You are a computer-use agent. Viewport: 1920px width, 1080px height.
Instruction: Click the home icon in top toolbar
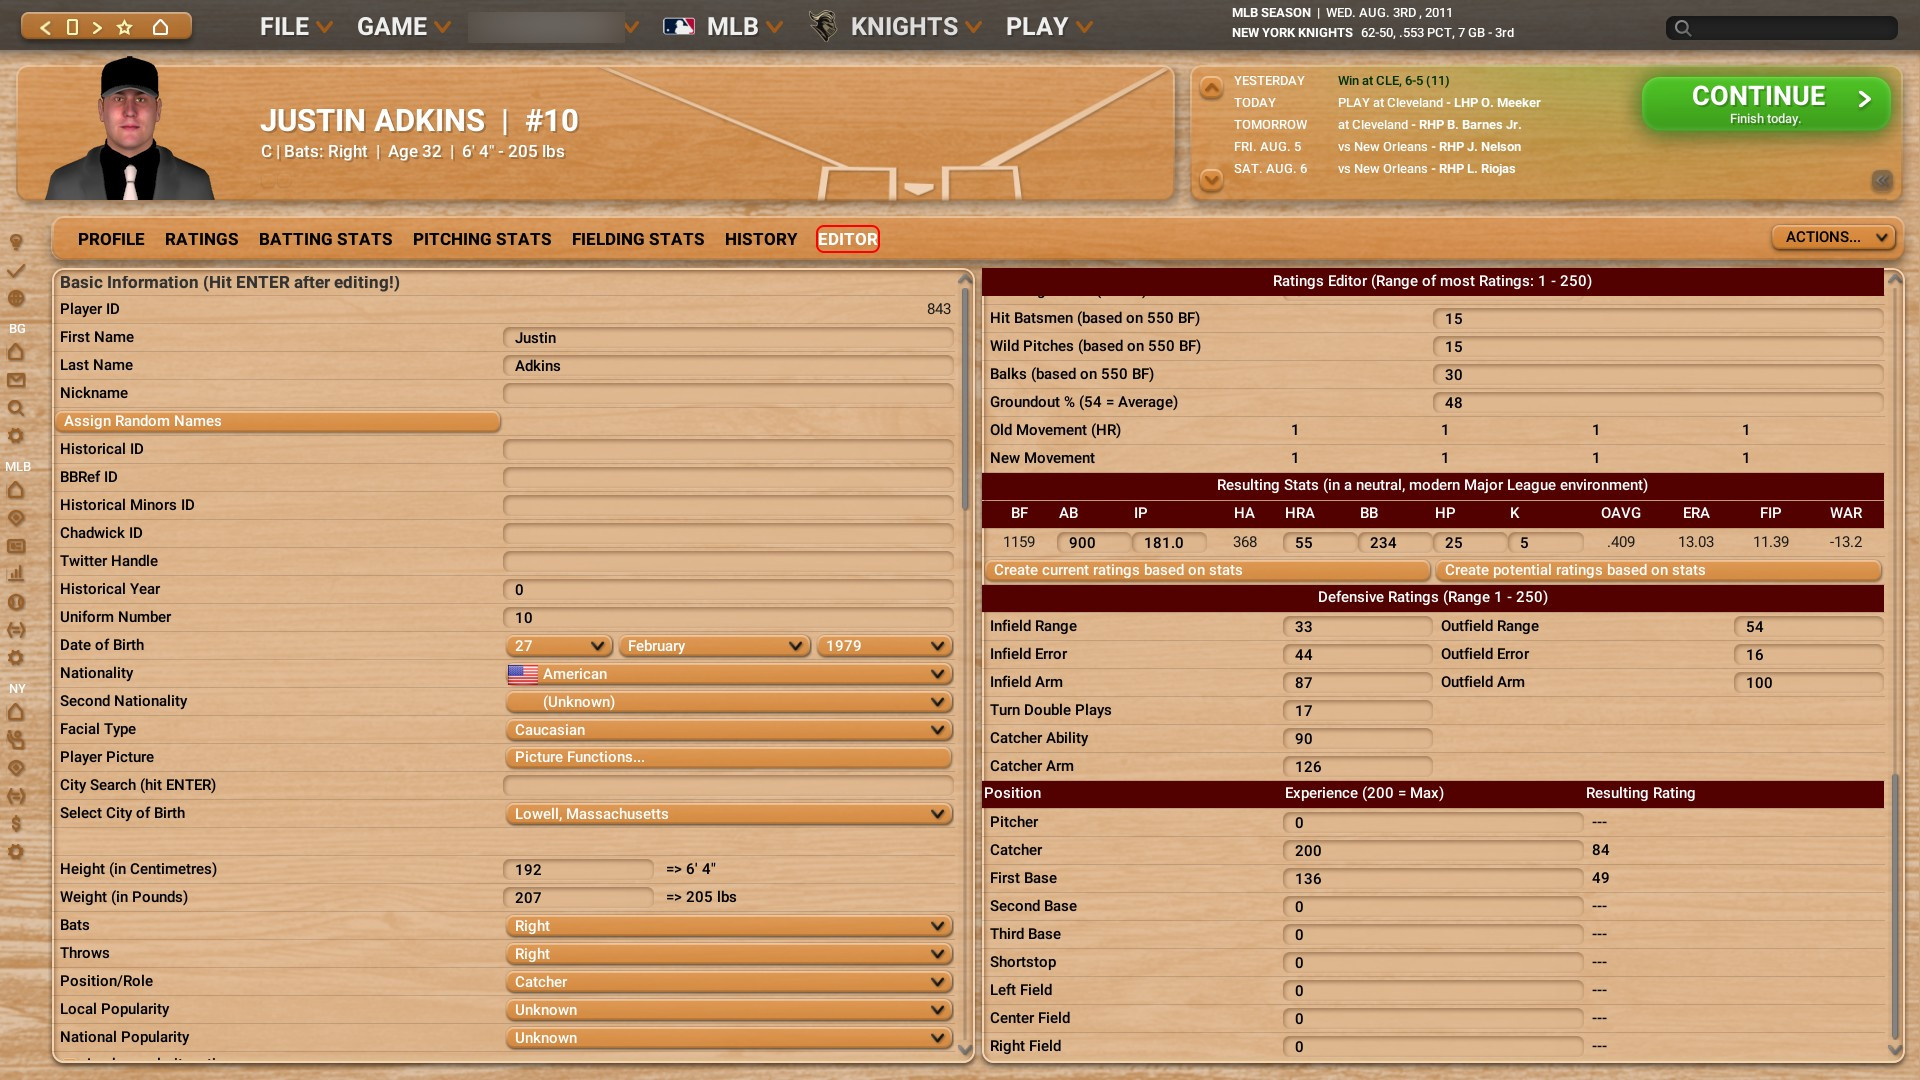(x=160, y=27)
